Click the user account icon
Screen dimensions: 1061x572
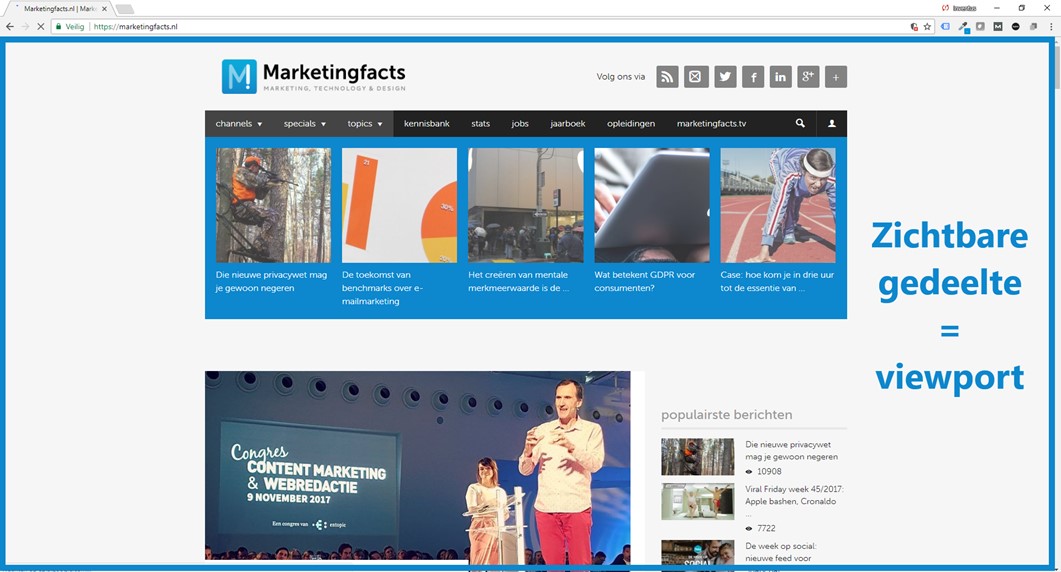click(x=831, y=124)
